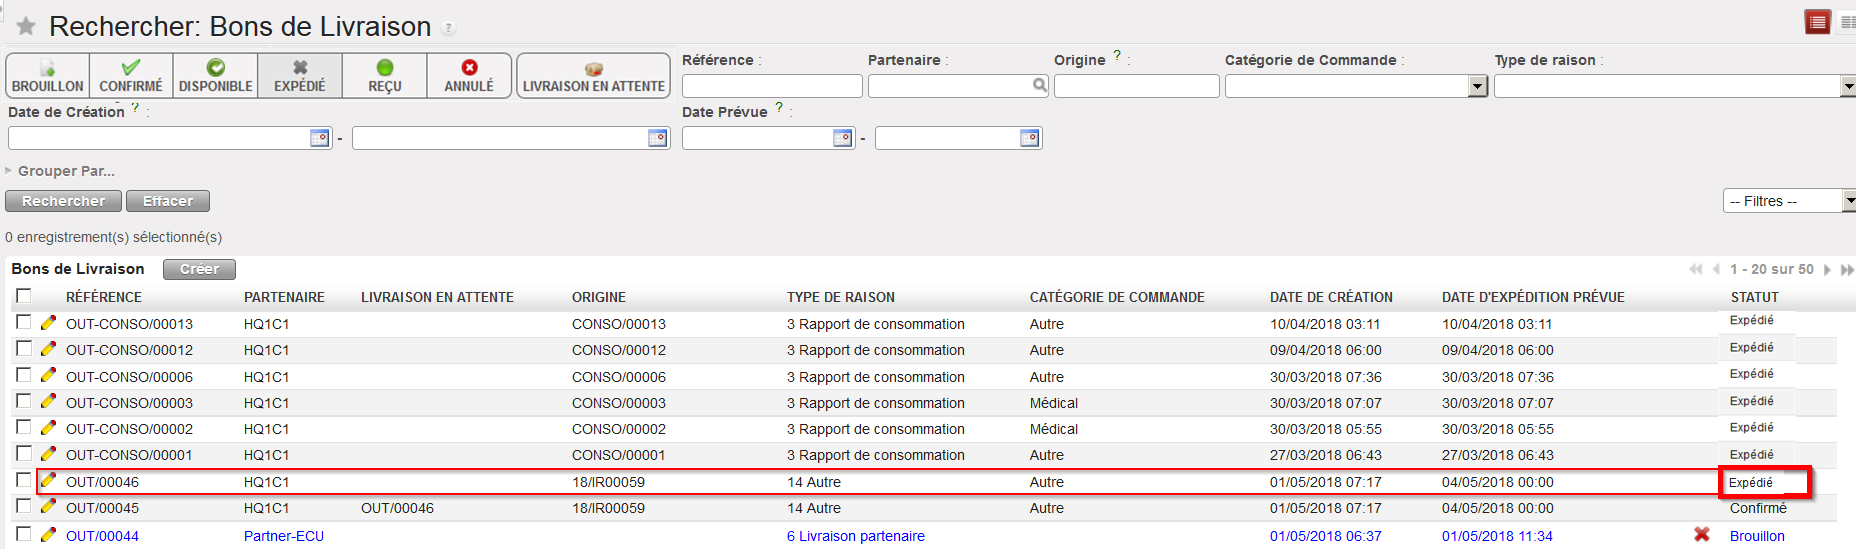Filter by Confirmé status
The height and width of the screenshot is (549, 1856).
click(131, 76)
